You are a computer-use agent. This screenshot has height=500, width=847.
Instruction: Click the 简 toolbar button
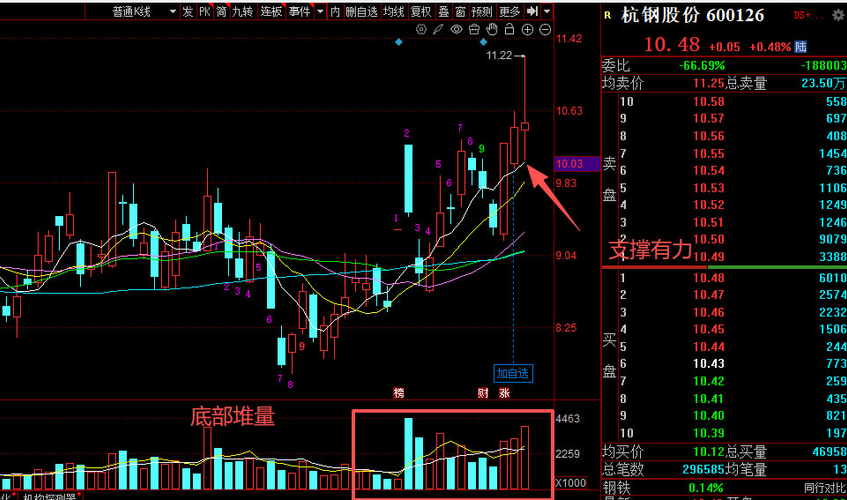tap(221, 11)
